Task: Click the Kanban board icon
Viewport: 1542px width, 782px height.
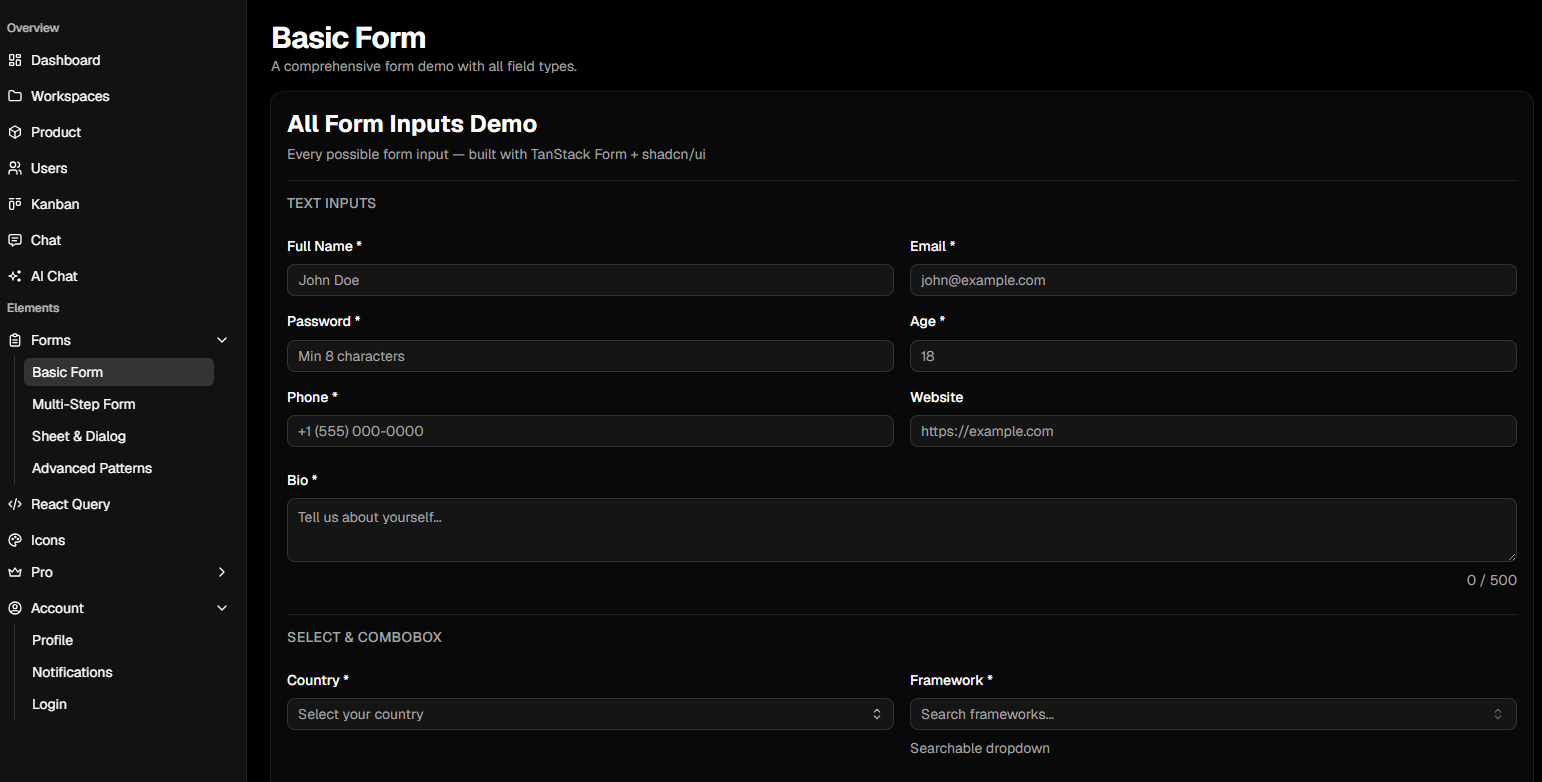Action: point(15,204)
